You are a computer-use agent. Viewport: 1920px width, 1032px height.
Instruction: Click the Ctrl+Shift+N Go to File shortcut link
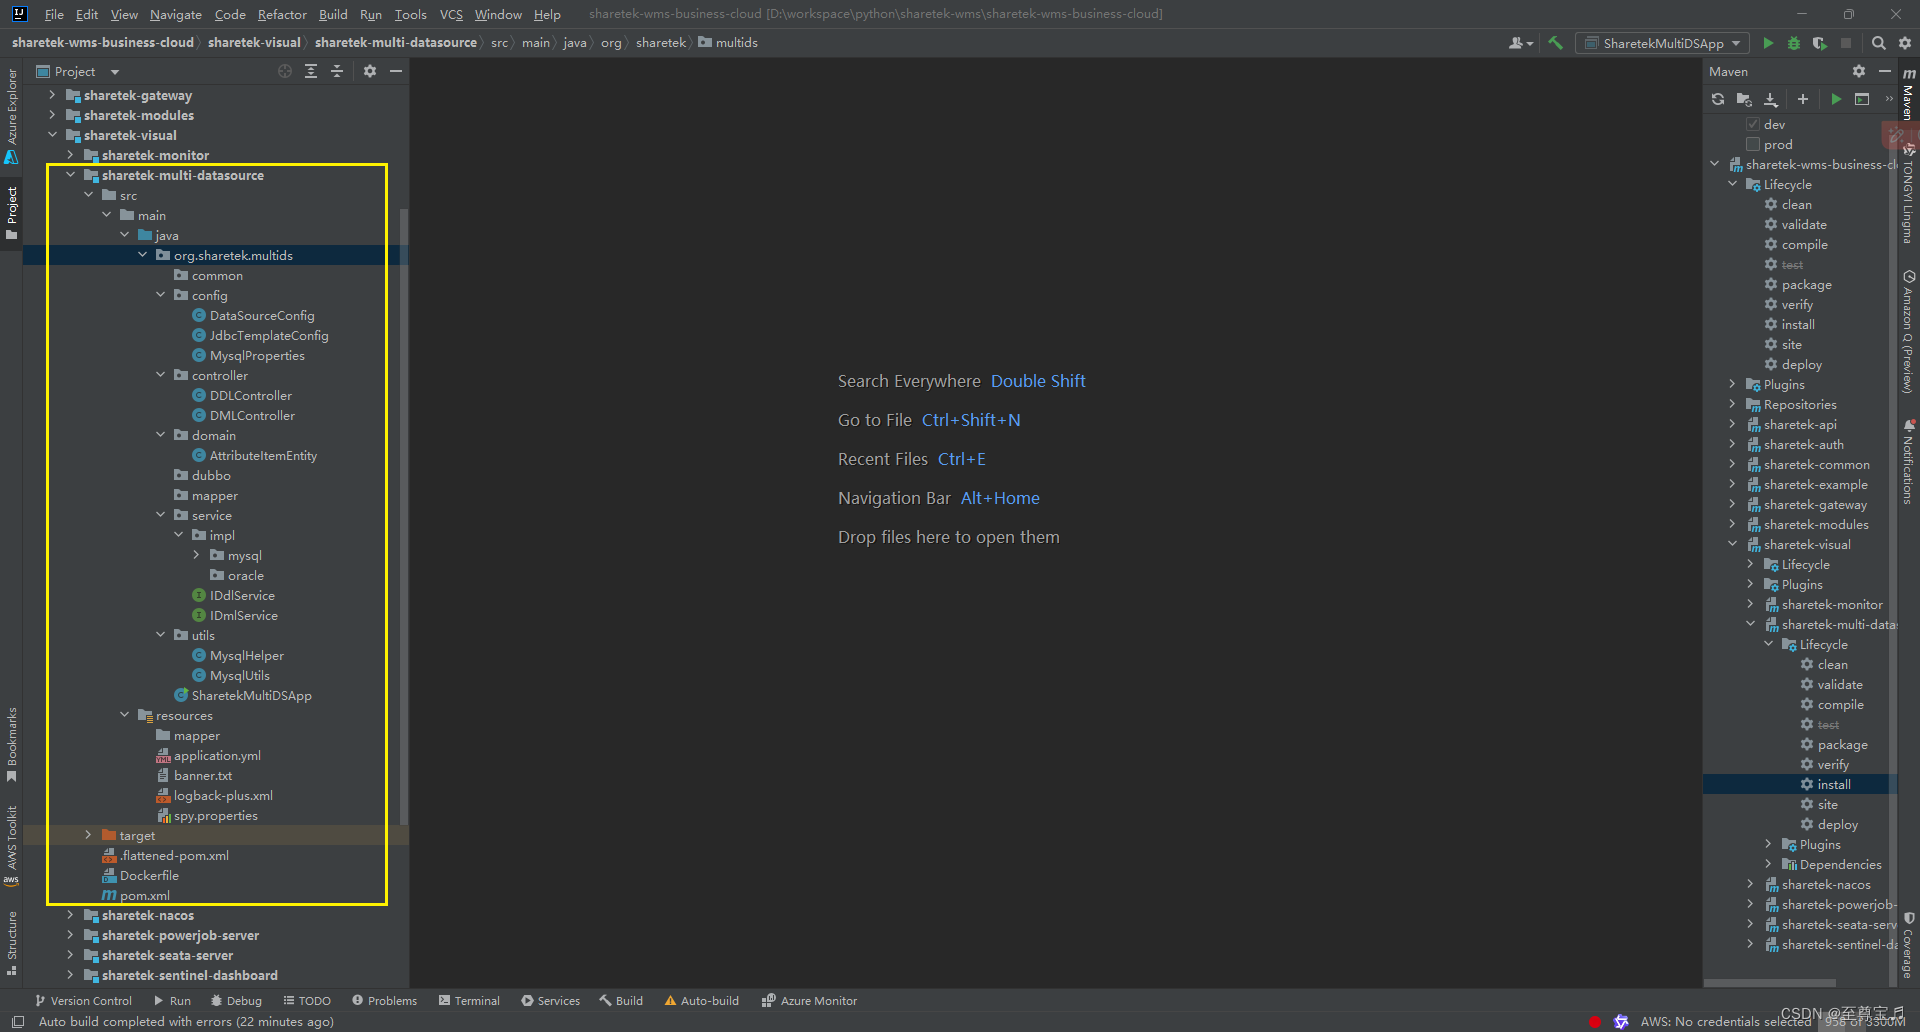pos(971,419)
